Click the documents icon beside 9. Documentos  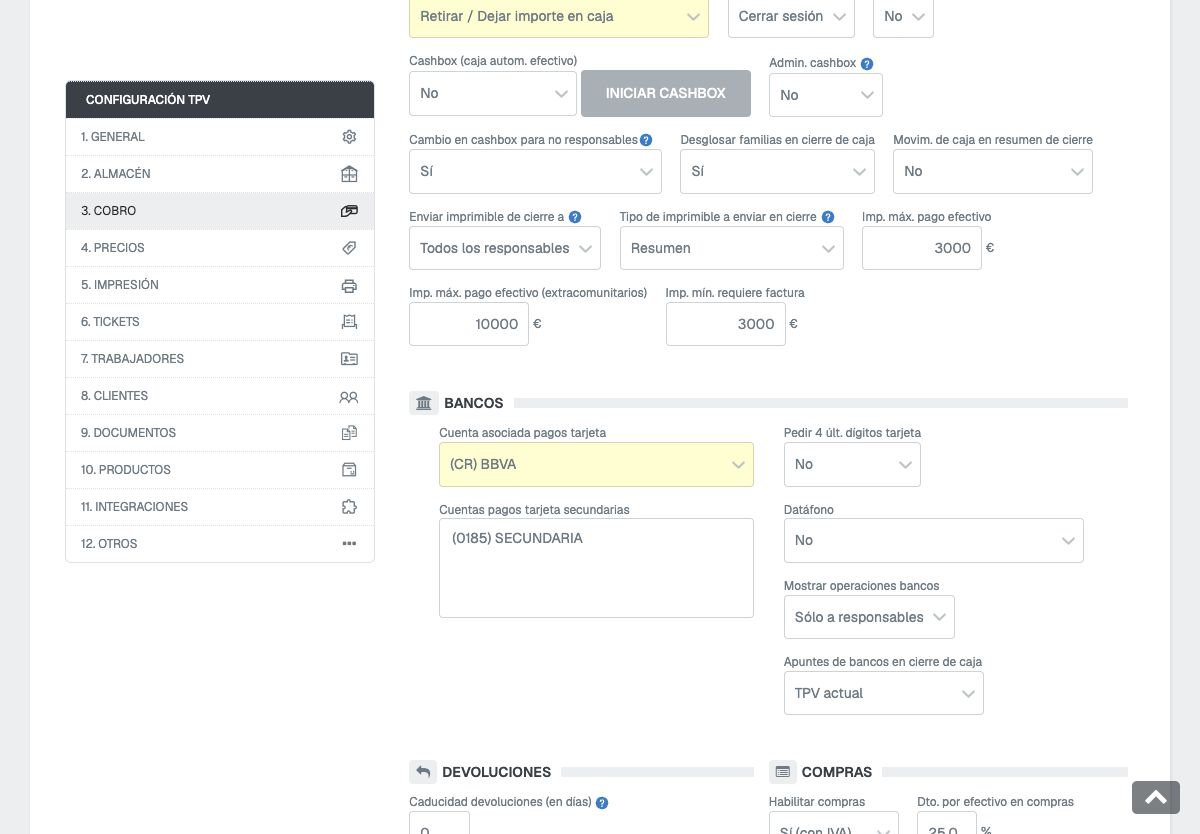(x=349, y=433)
